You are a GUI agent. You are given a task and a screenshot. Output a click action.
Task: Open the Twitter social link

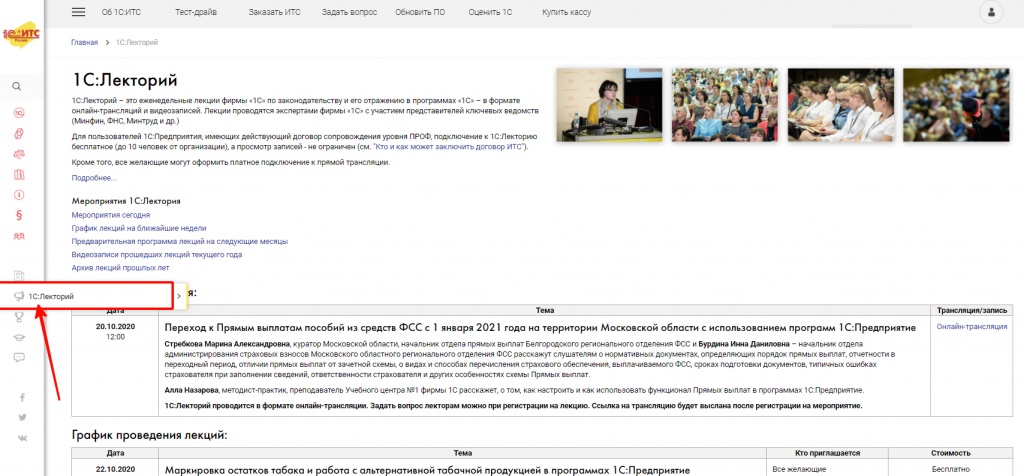click(22, 417)
